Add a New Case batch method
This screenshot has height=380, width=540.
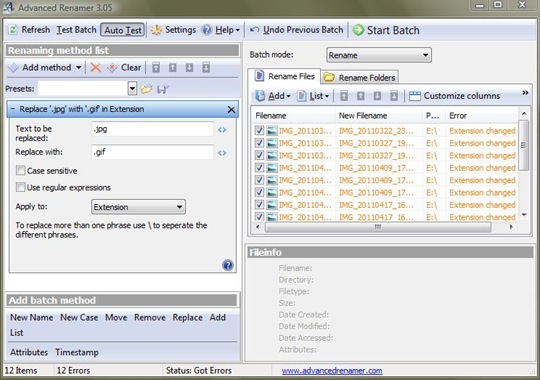(x=79, y=317)
